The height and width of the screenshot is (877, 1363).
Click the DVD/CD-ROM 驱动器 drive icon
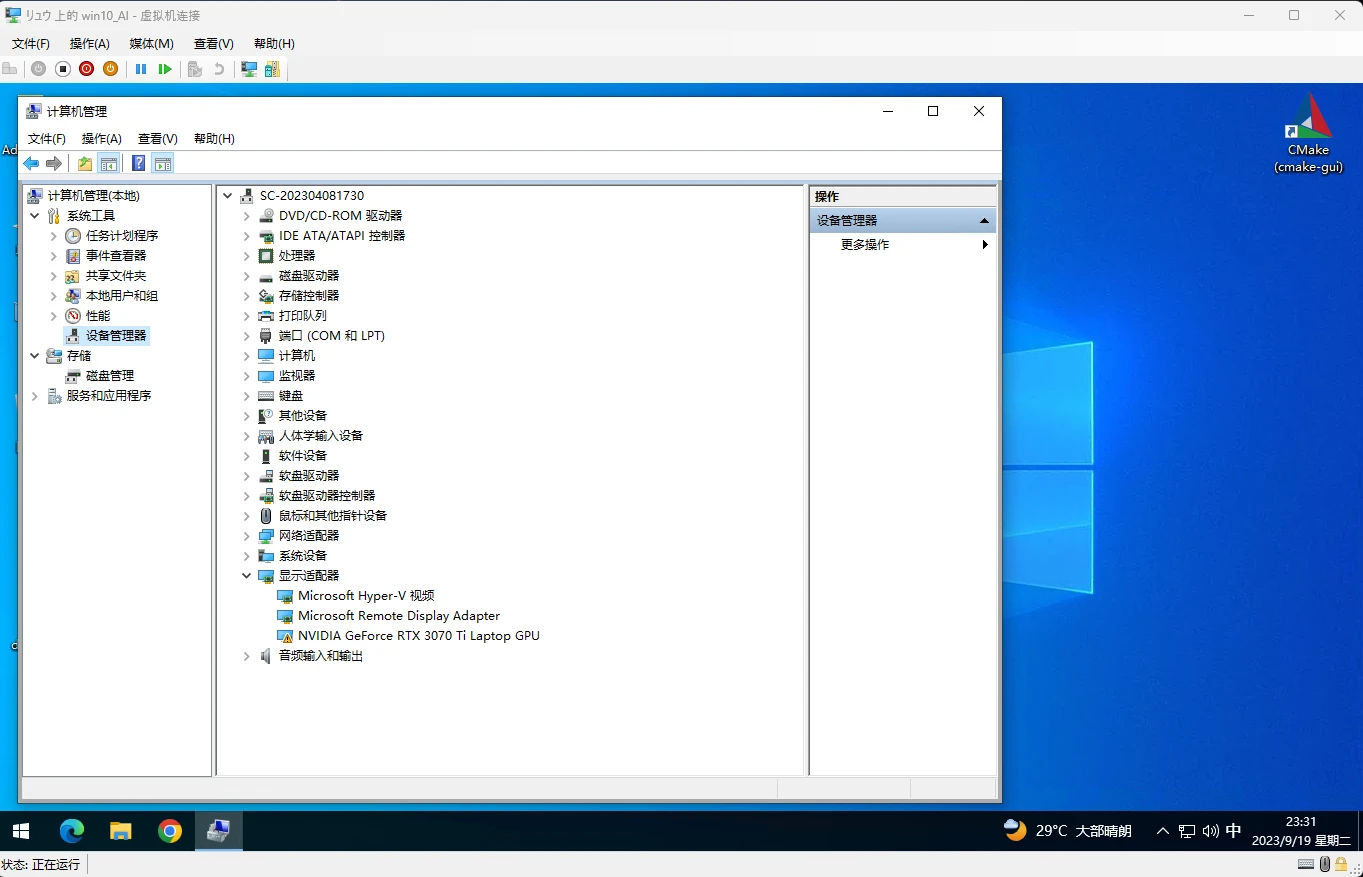pos(266,216)
